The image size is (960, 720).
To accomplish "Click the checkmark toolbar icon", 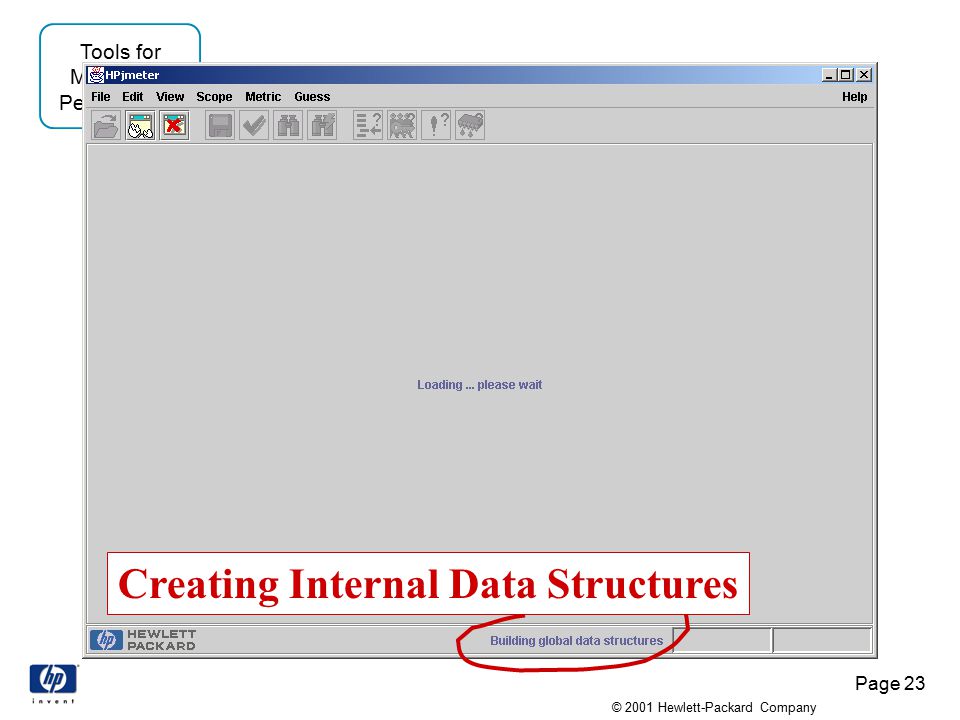I will 254,126.
